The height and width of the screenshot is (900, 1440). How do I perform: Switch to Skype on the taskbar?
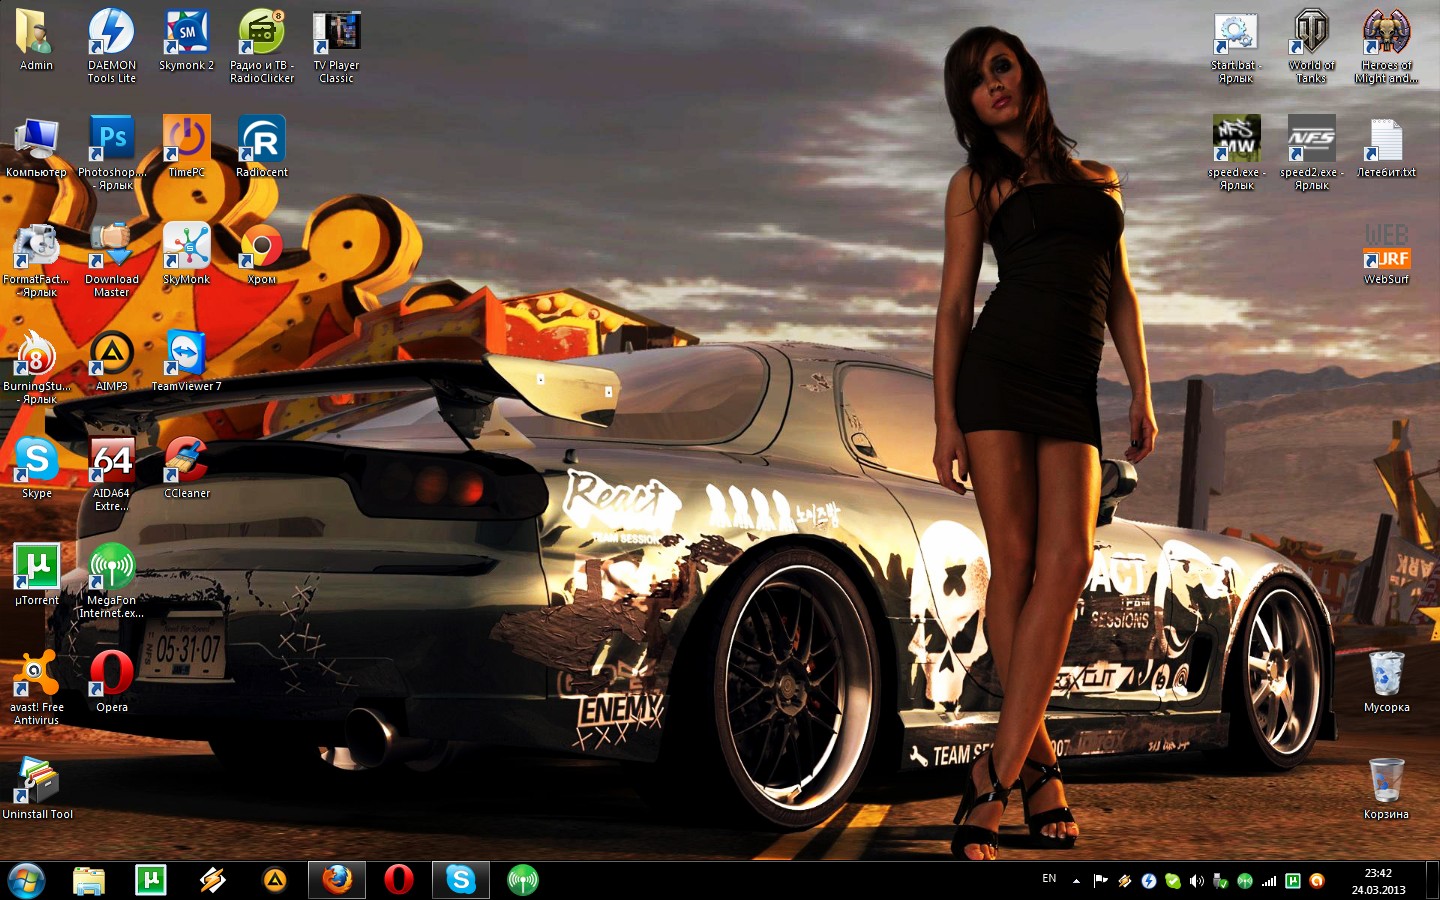pos(461,880)
